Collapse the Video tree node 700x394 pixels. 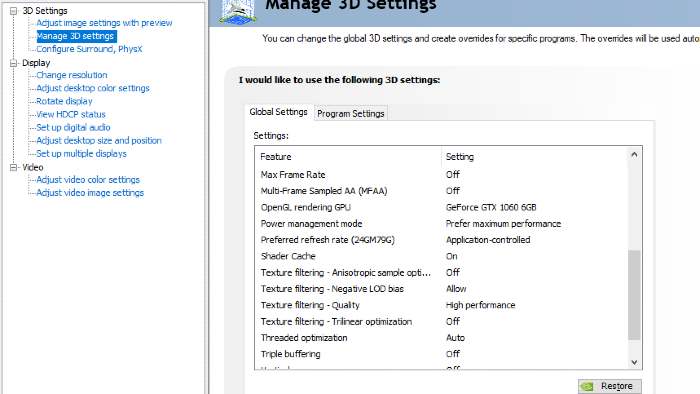click(x=13, y=167)
